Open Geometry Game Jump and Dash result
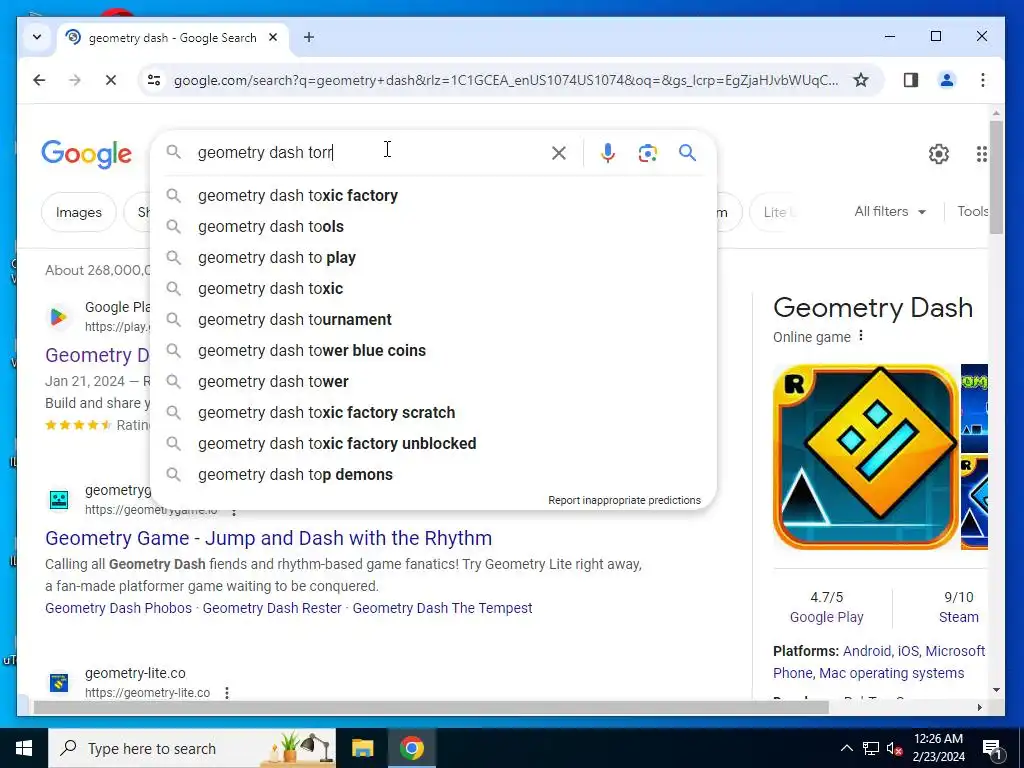1024x768 pixels. click(x=268, y=538)
